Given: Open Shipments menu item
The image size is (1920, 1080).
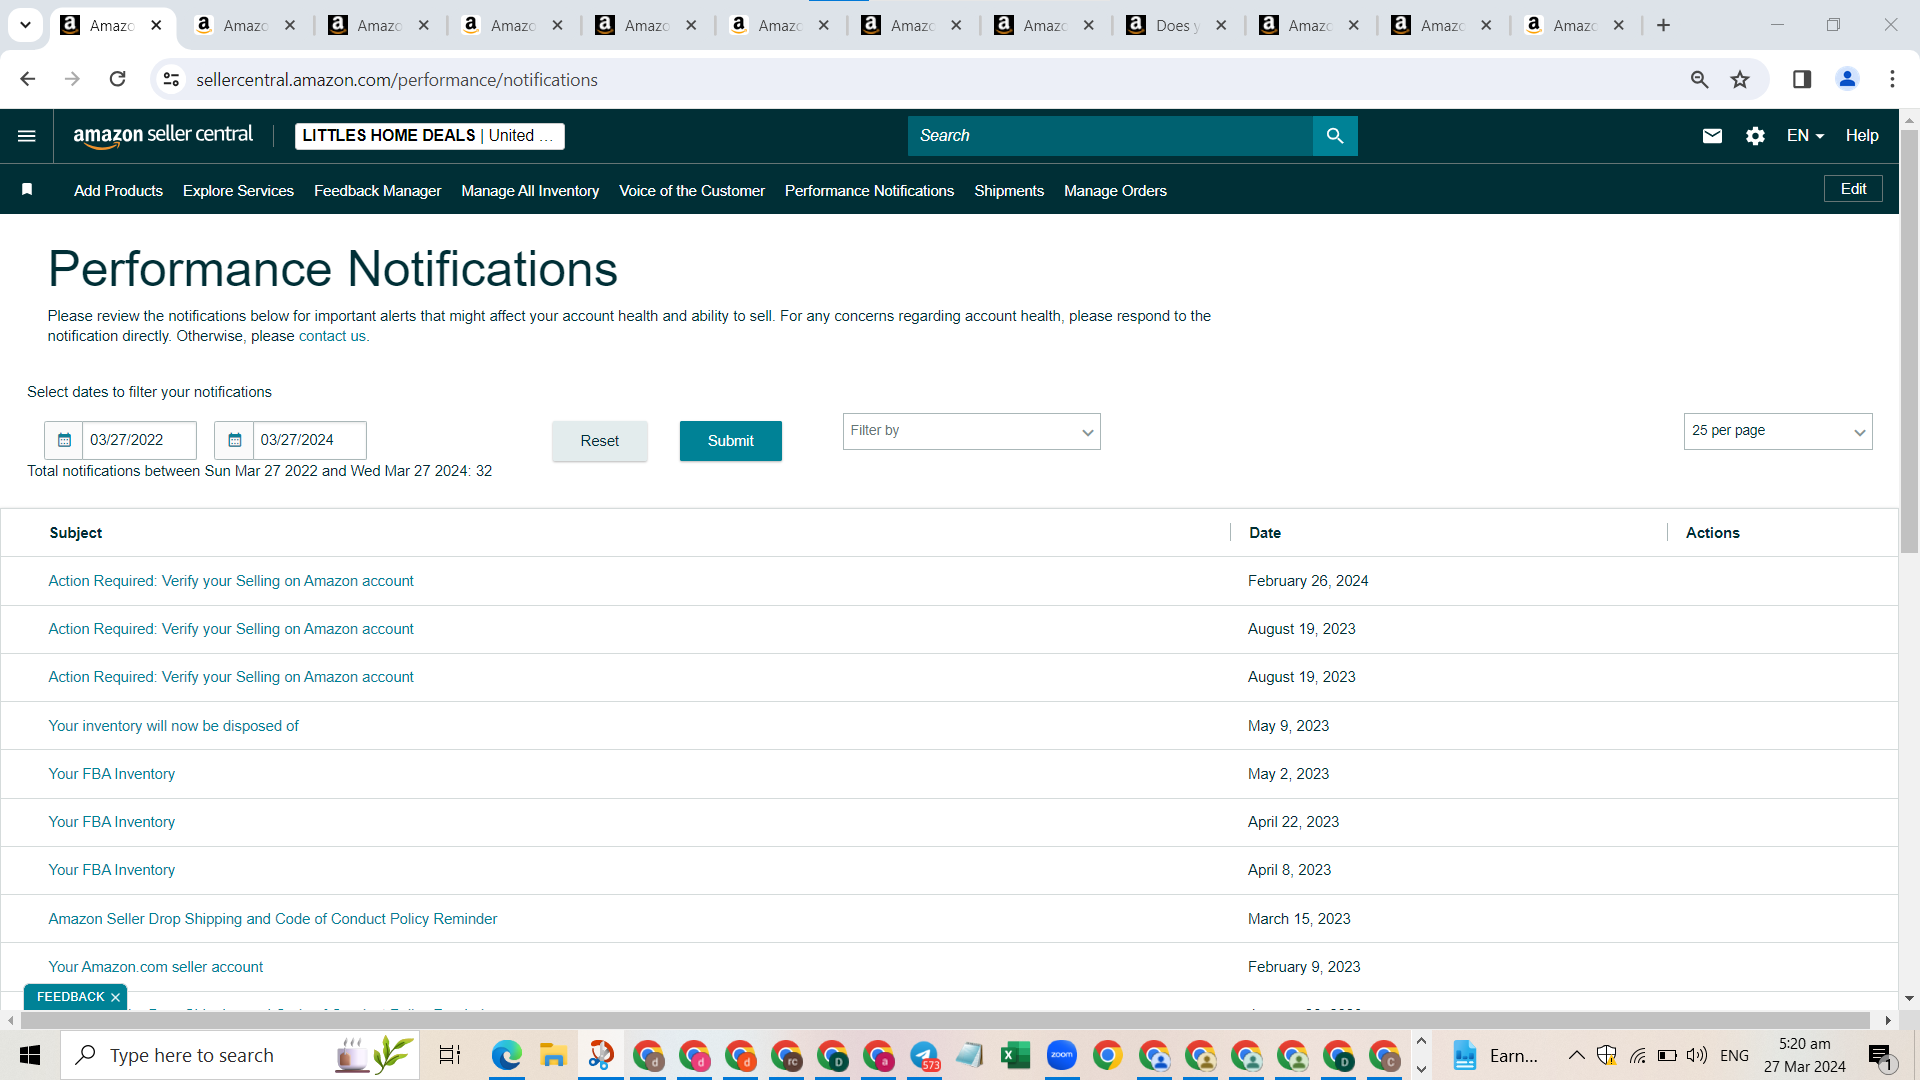Looking at the screenshot, I should point(1009,190).
